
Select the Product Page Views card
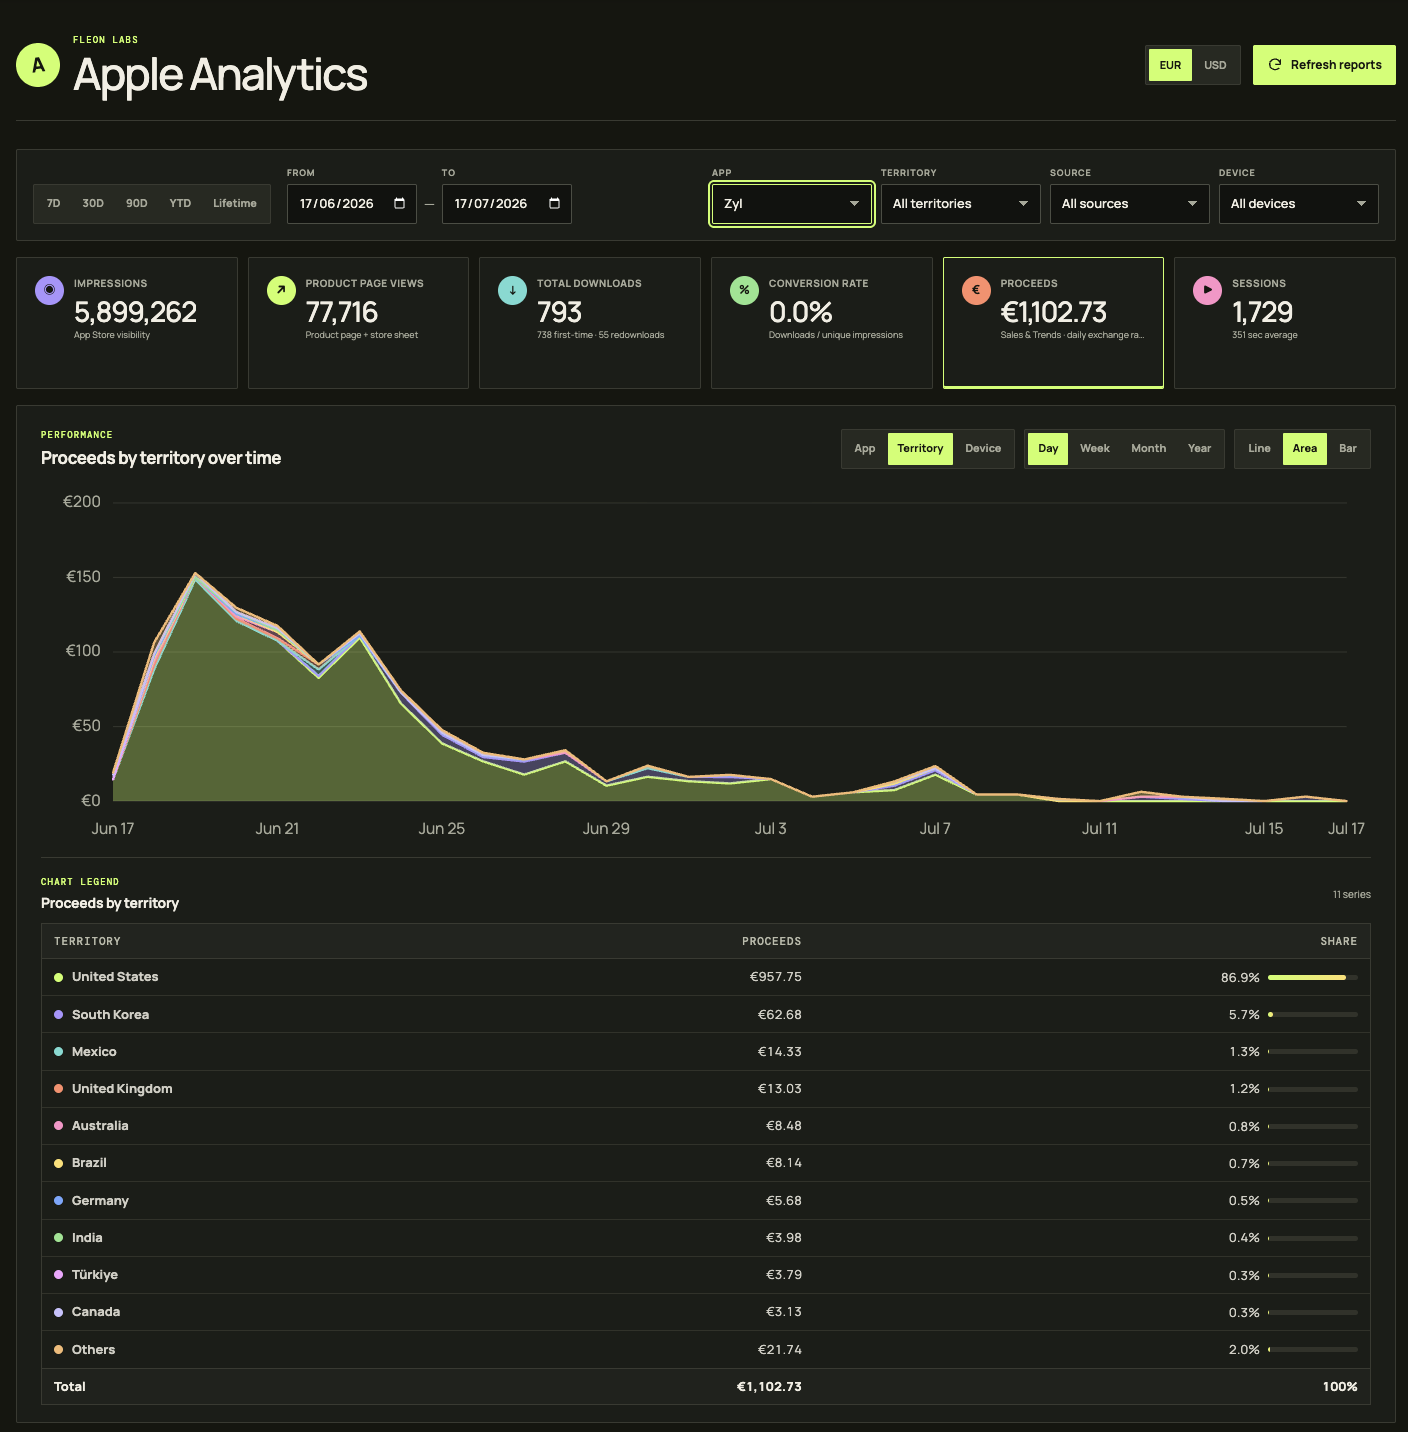click(x=358, y=323)
